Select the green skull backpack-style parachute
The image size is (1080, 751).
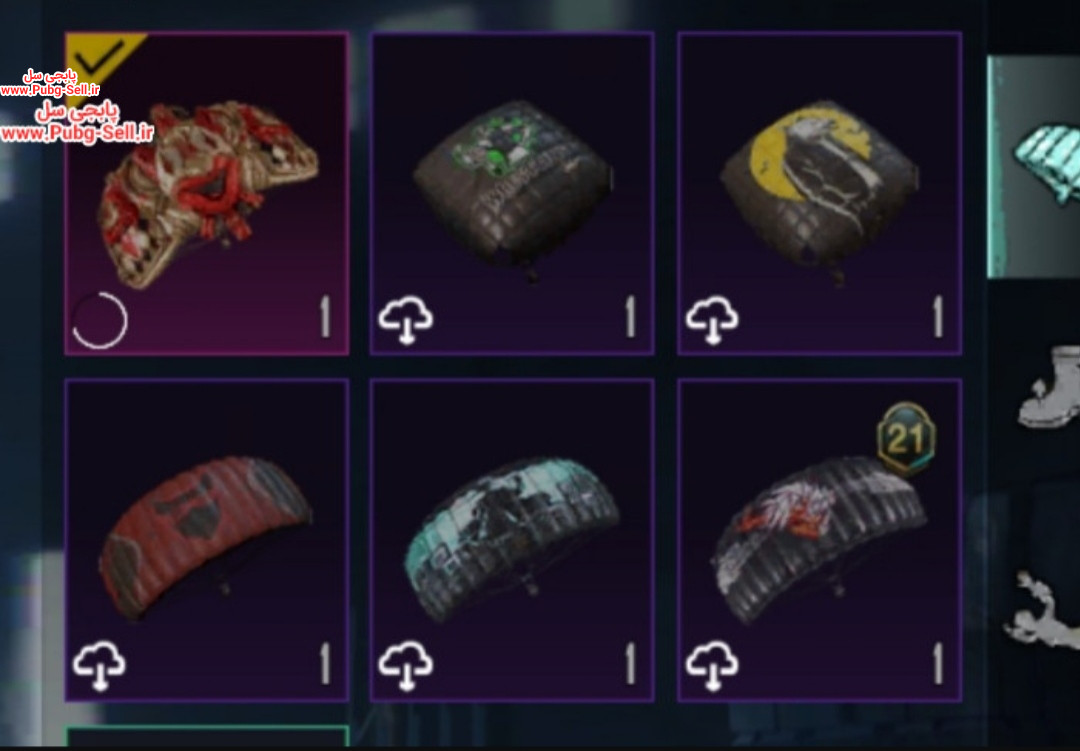coord(512,194)
